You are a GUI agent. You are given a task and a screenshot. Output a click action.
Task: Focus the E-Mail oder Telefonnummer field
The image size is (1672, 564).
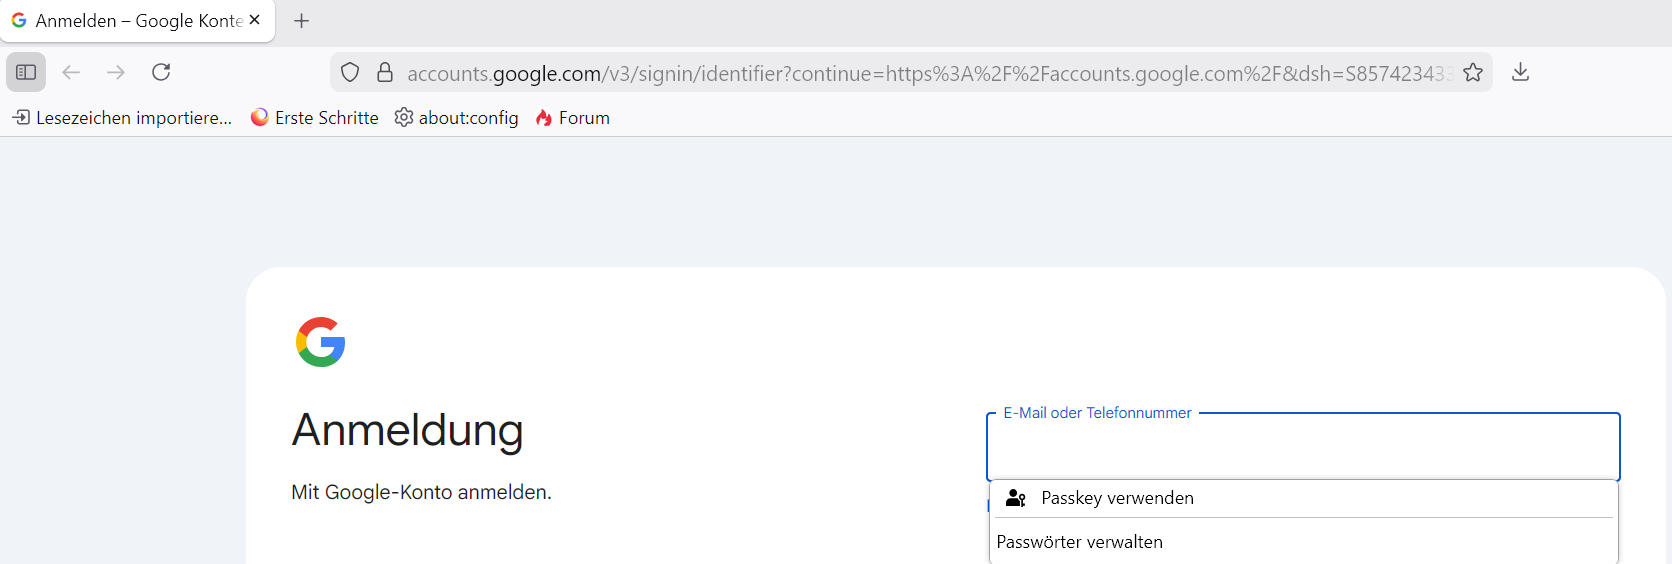1302,448
